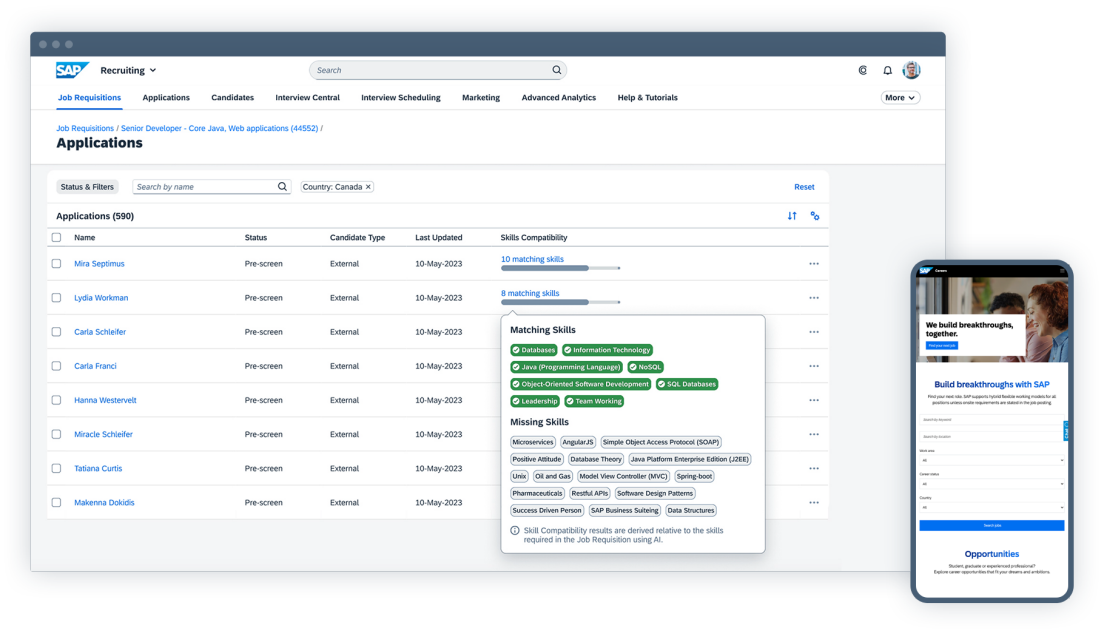1104x634 pixels.
Task: Open the Status & Filters panel
Action: click(87, 187)
